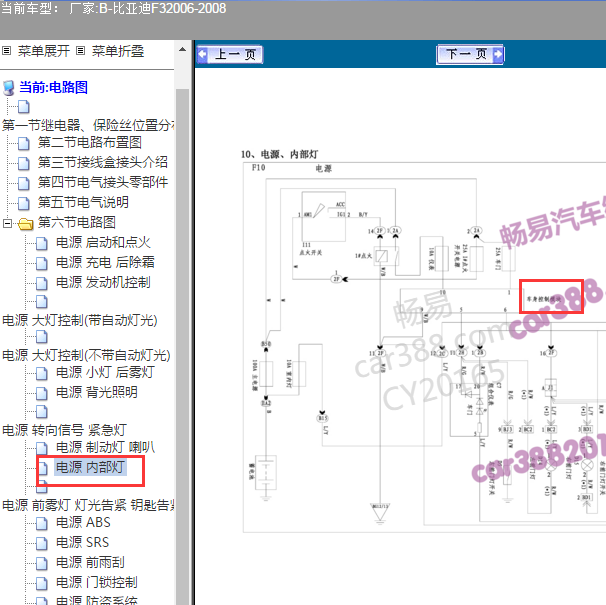The height and width of the screenshot is (605, 606).
Task: Click page icon of 电源 SRS
Action: click(42, 544)
